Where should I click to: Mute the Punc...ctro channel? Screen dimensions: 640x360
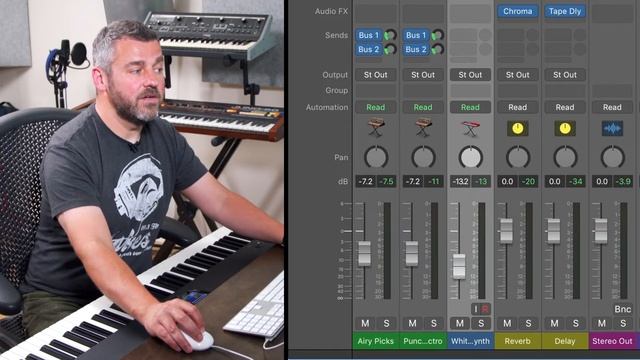pyautogui.click(x=413, y=323)
